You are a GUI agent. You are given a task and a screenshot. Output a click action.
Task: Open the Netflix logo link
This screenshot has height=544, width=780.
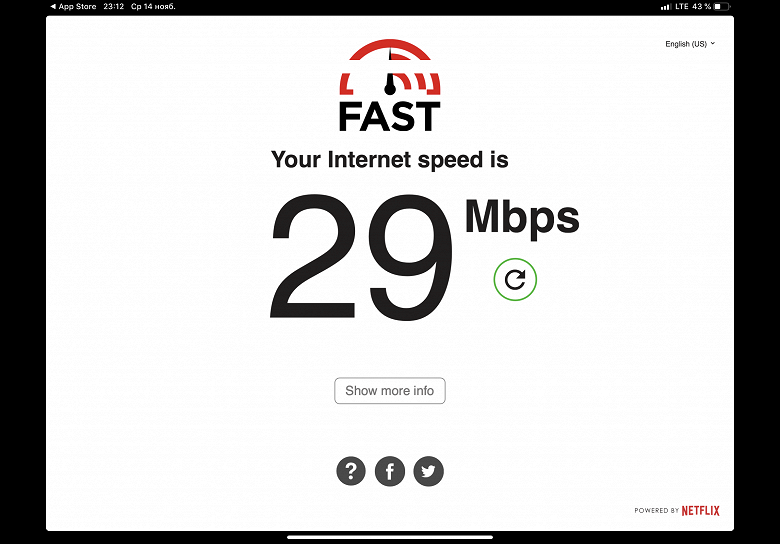point(700,511)
